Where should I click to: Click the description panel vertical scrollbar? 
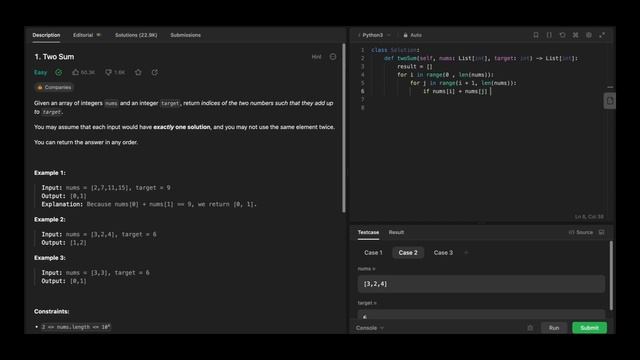344,128
